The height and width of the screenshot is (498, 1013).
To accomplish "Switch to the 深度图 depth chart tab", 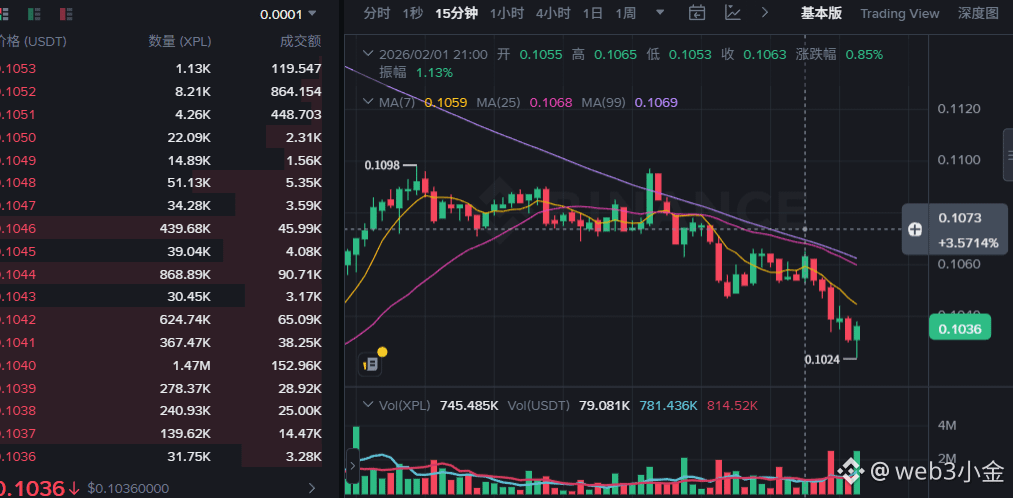I will click(977, 13).
